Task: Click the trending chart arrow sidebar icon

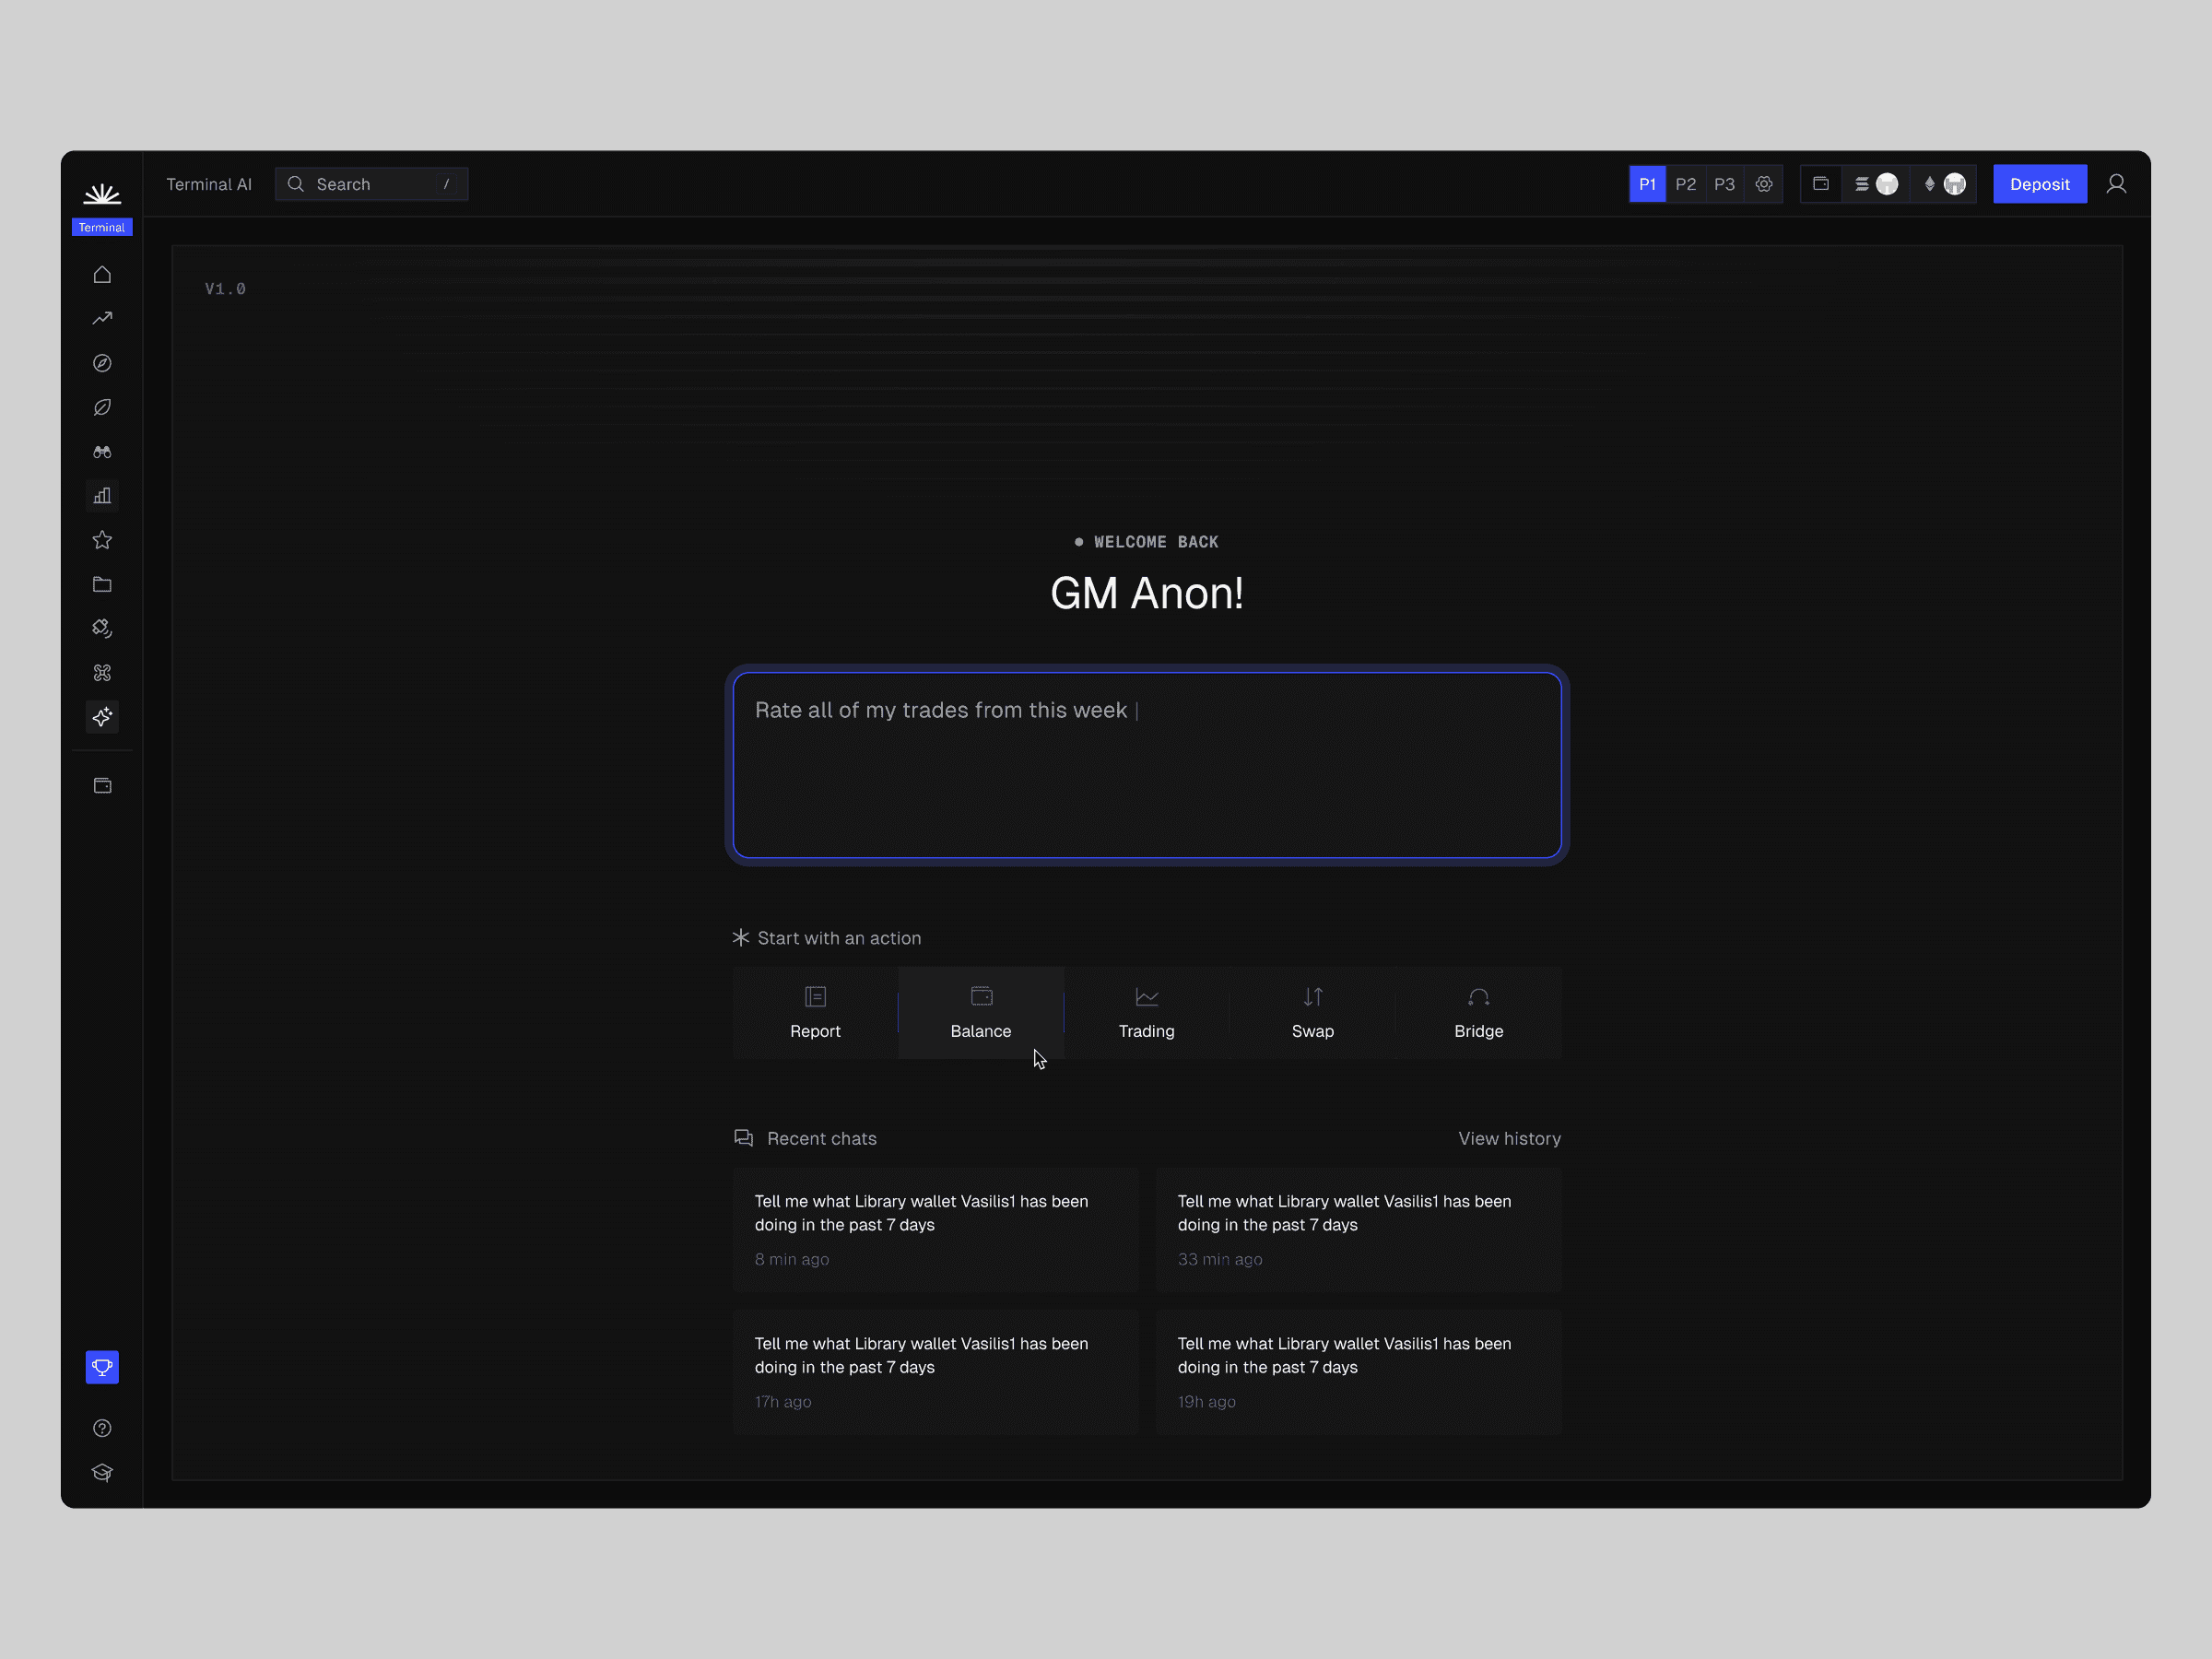Action: tap(102, 318)
